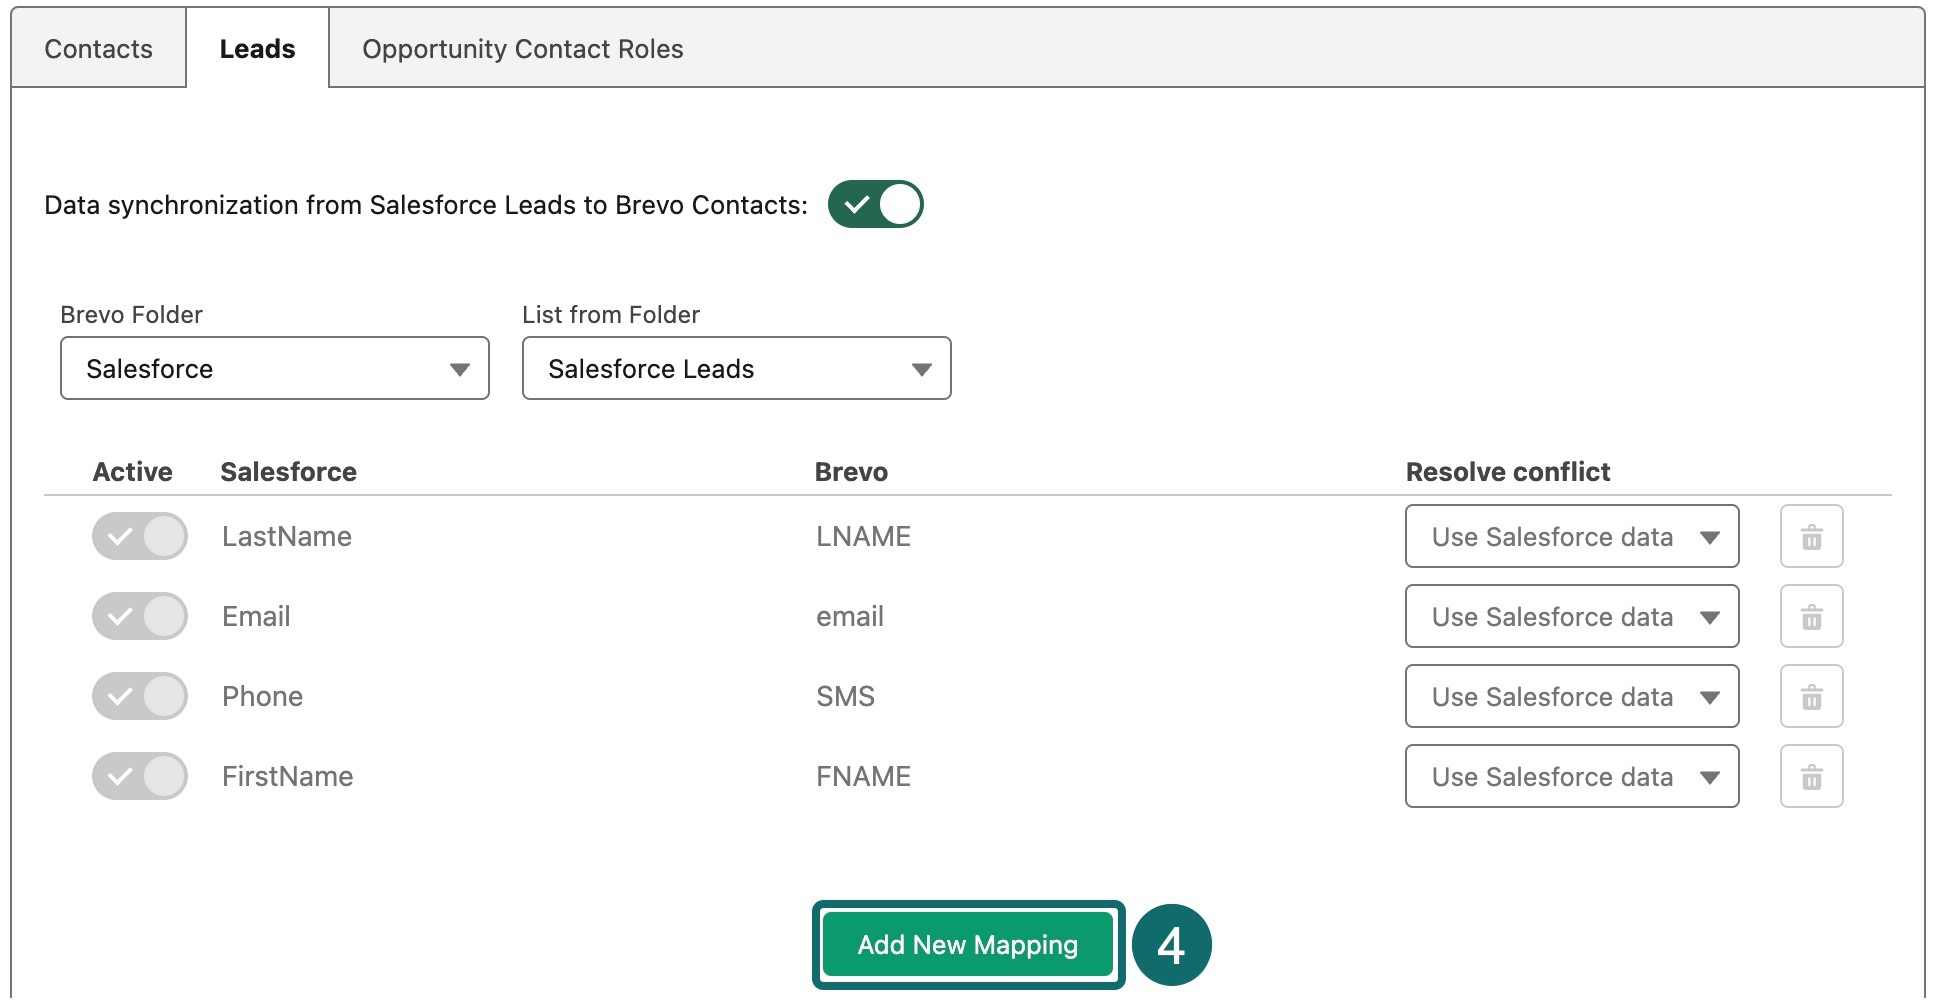The height and width of the screenshot is (1006, 1936).
Task: Open resolve conflict dropdown for LastName
Action: click(x=1571, y=537)
